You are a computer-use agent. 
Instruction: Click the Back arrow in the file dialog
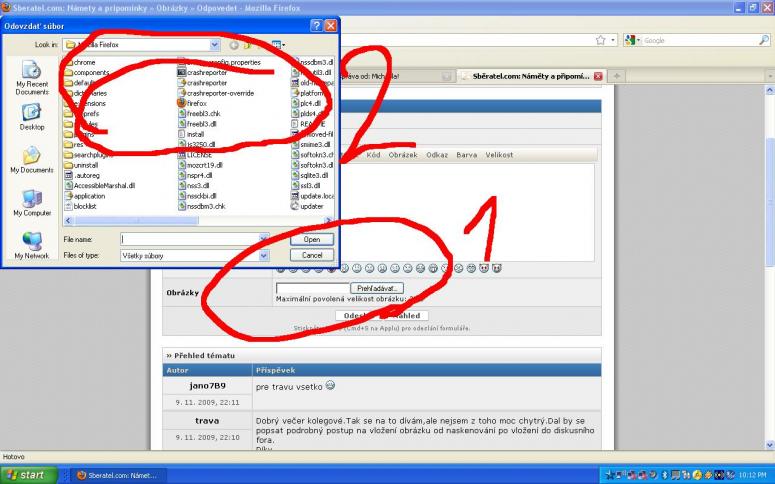coord(233,45)
